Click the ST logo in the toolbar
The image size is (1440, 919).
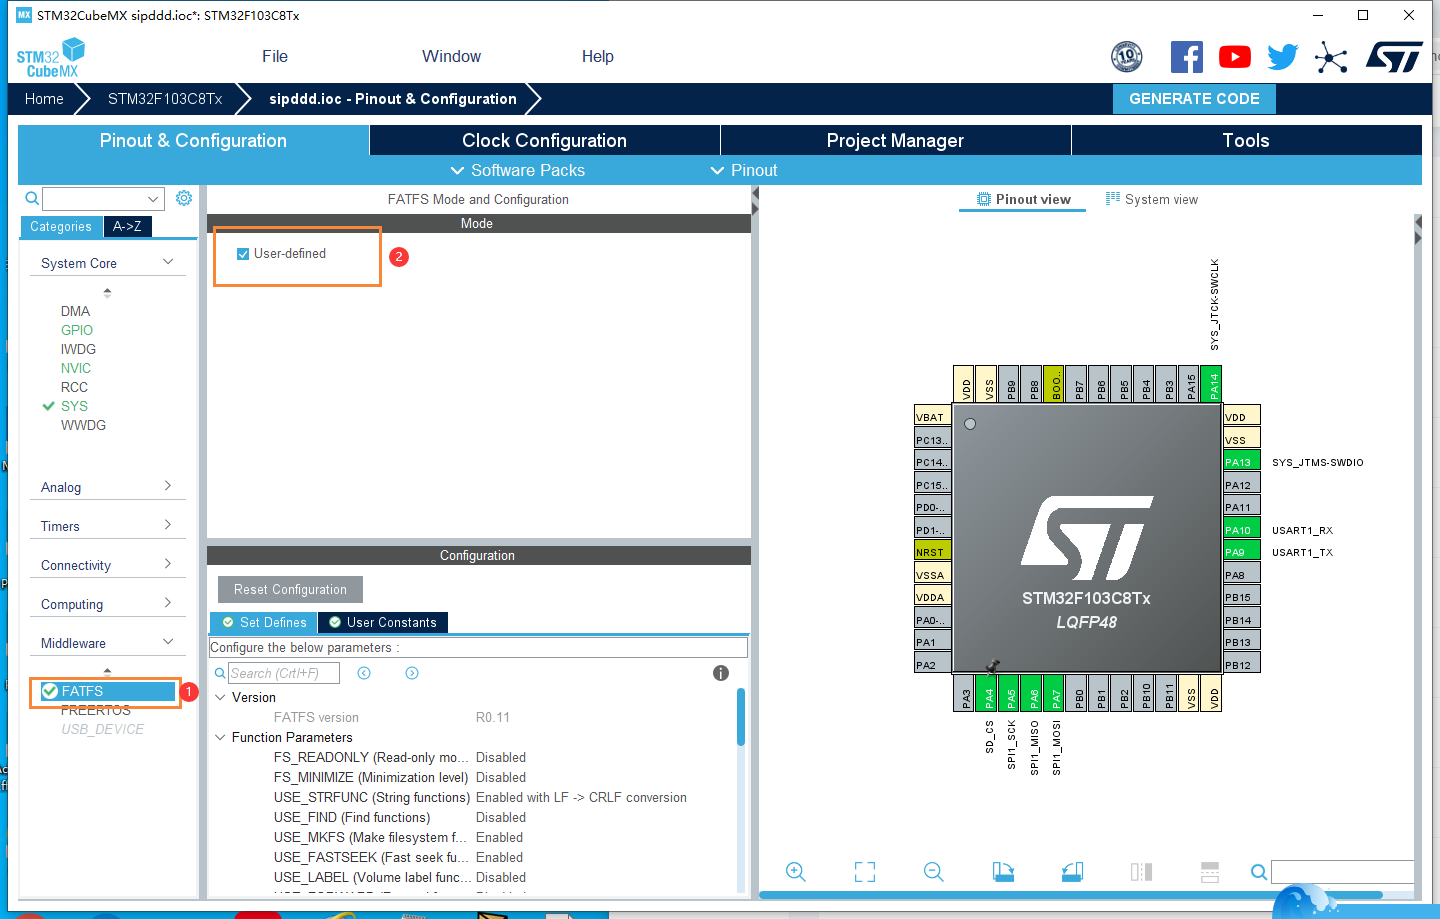click(1394, 56)
